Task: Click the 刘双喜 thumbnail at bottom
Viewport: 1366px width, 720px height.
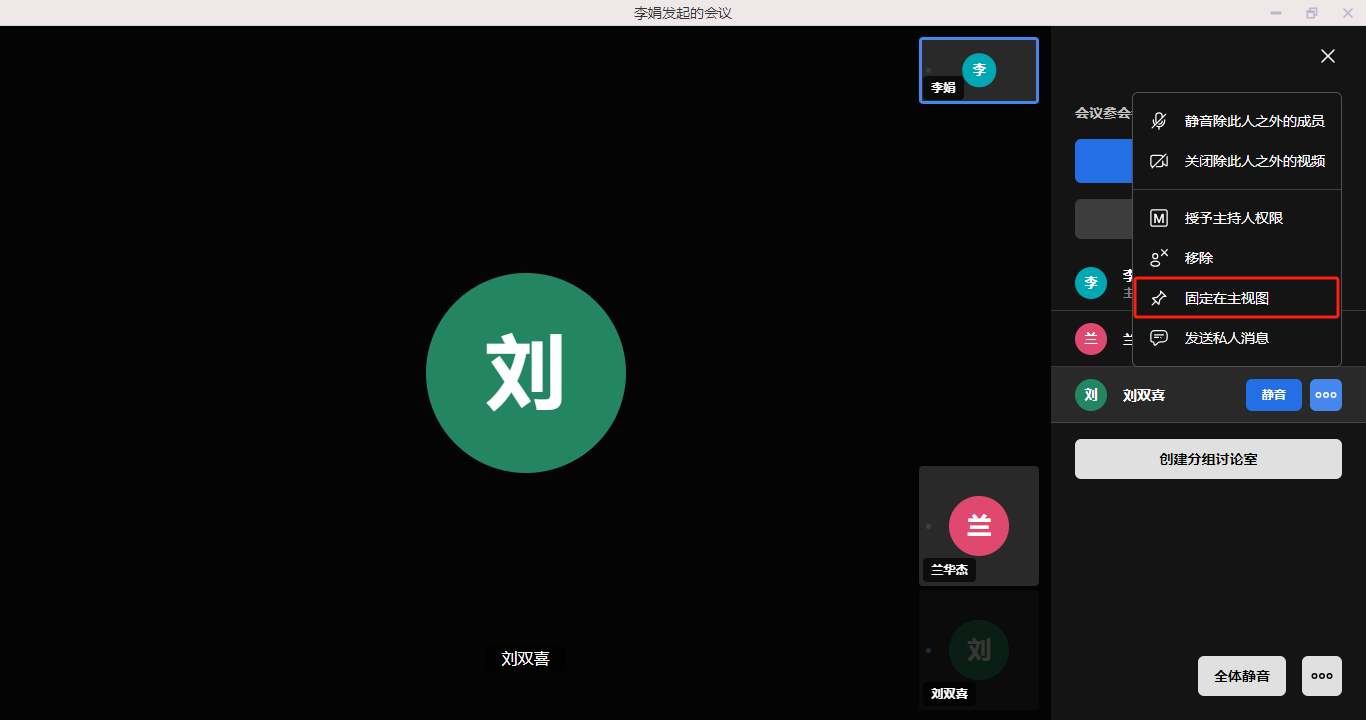Action: pos(979,650)
